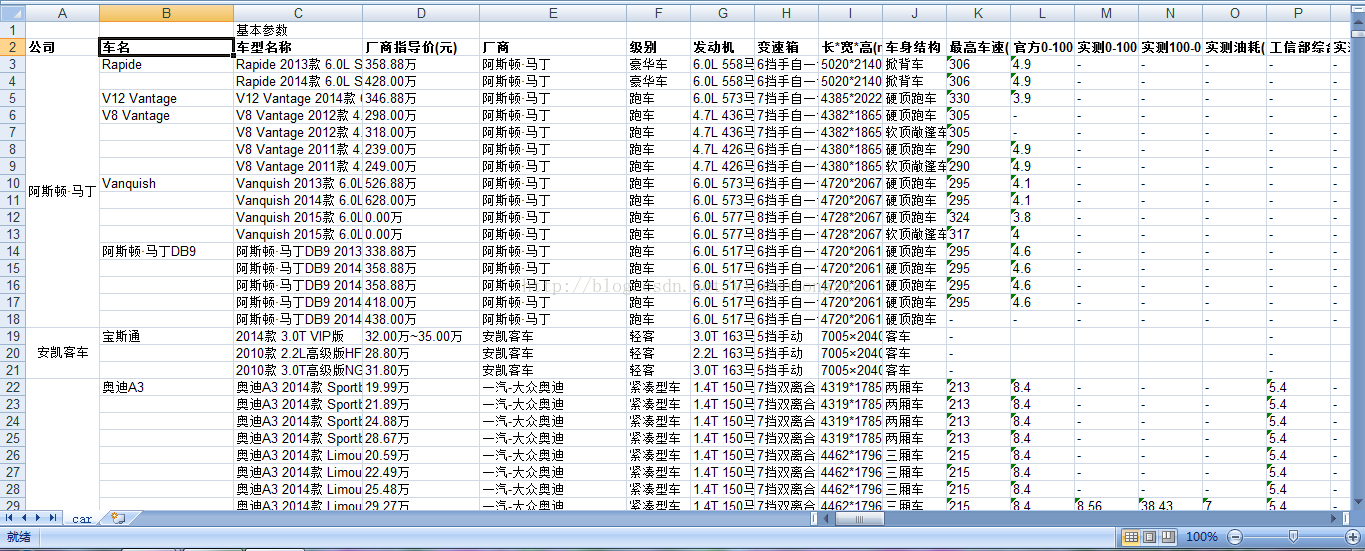This screenshot has height=551, width=1365.
Task: Click the 阿斯顿·马丁 company cell in column A
Action: pos(62,191)
